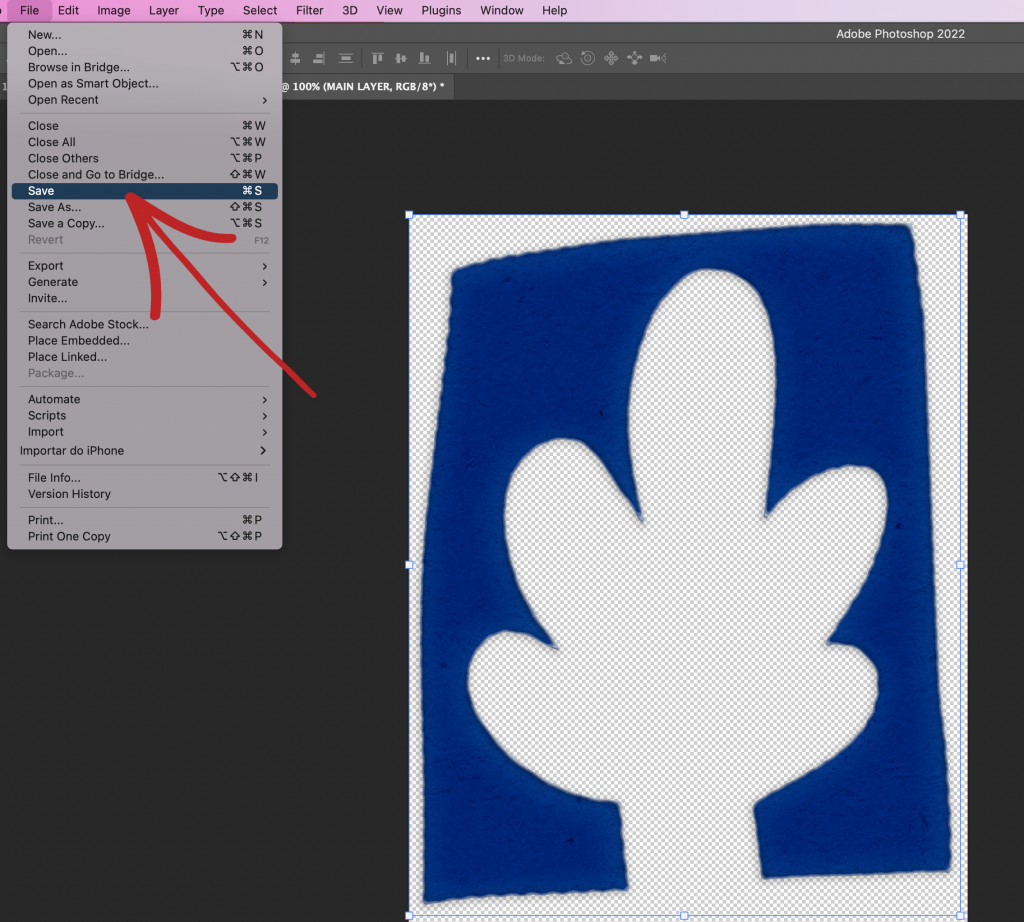Select the 3D rotate camera icon
Screen dimensions: 1024x922
click(x=564, y=58)
